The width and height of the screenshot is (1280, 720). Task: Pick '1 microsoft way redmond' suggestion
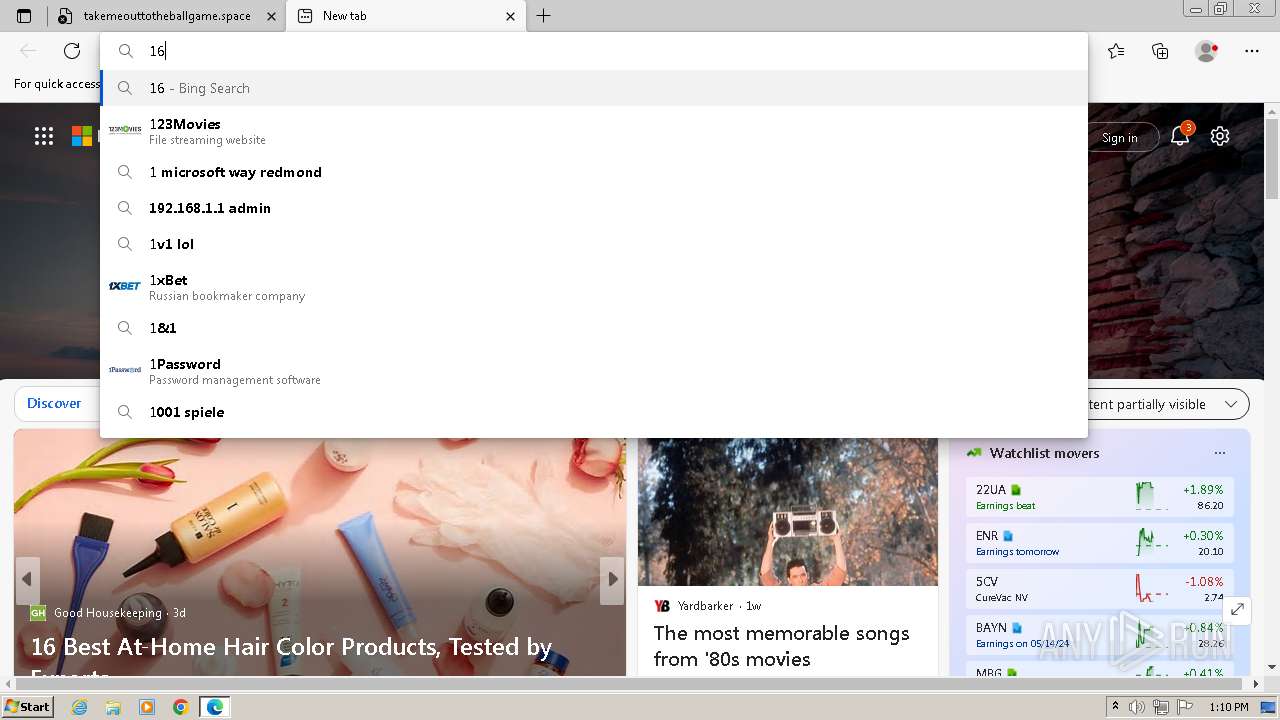click(x=593, y=172)
